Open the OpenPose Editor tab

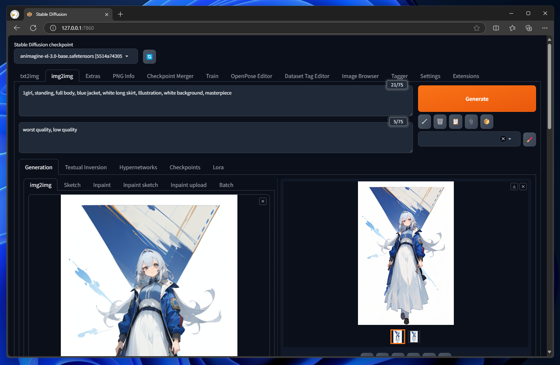pyautogui.click(x=251, y=76)
